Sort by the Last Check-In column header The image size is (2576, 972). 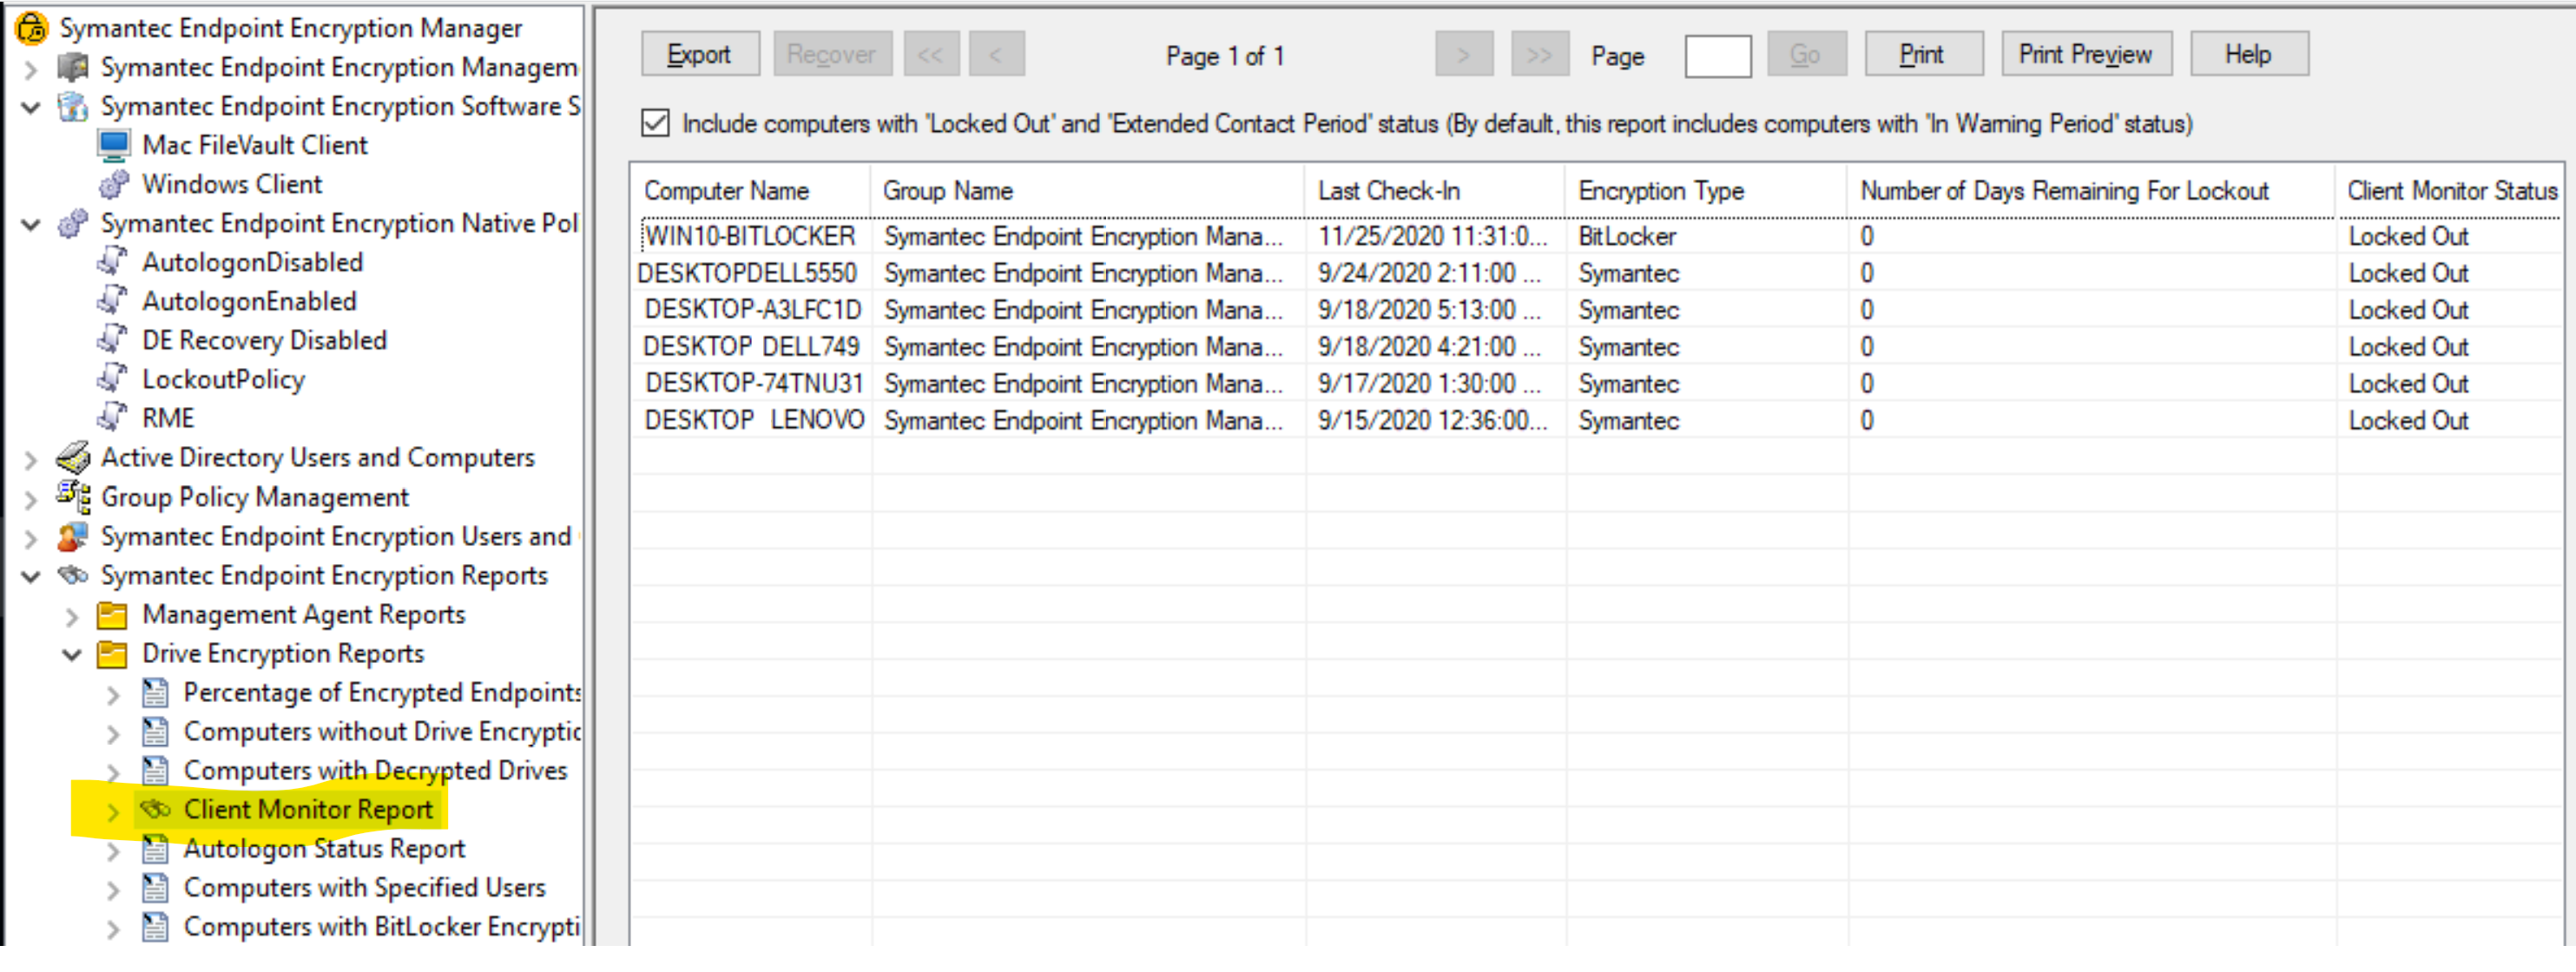(1435, 190)
